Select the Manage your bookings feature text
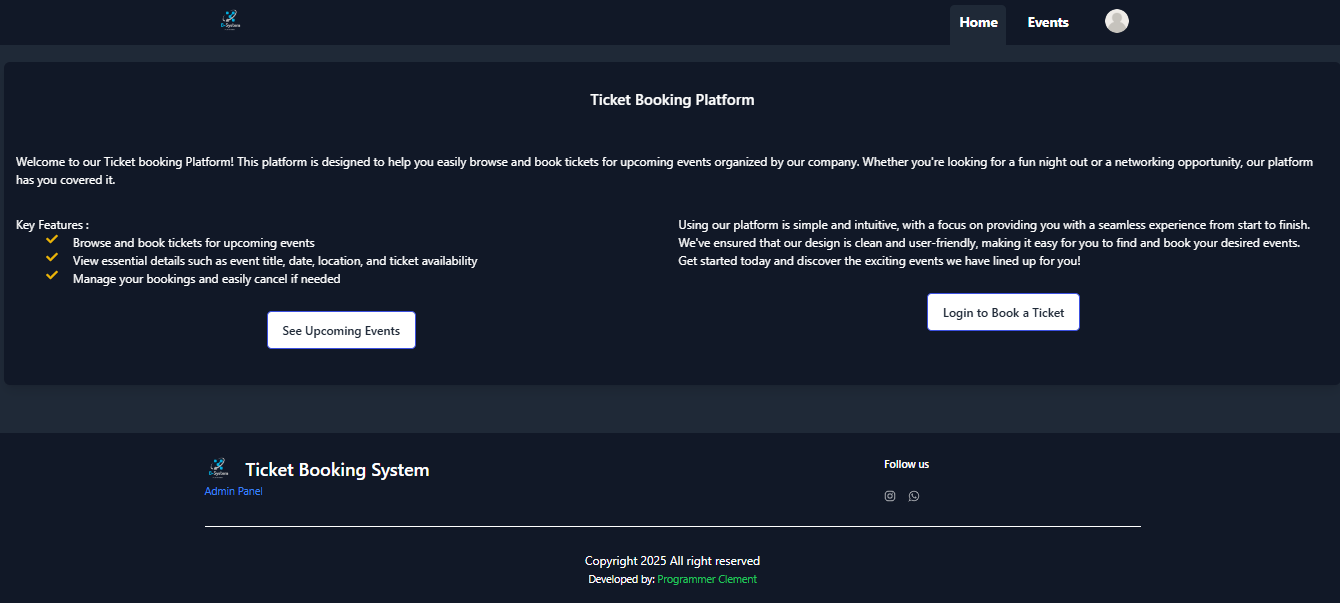The width and height of the screenshot is (1340, 603). (x=207, y=279)
